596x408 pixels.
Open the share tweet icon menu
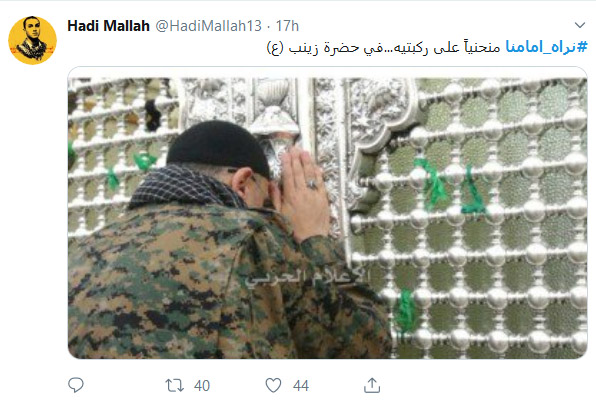point(372,385)
